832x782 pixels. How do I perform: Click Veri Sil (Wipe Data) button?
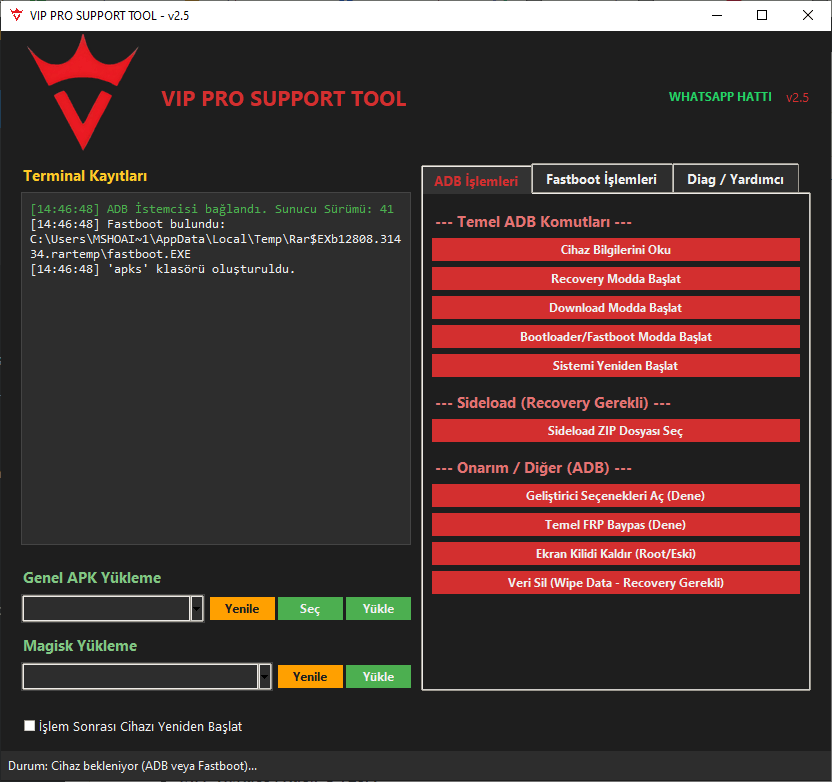tap(615, 582)
